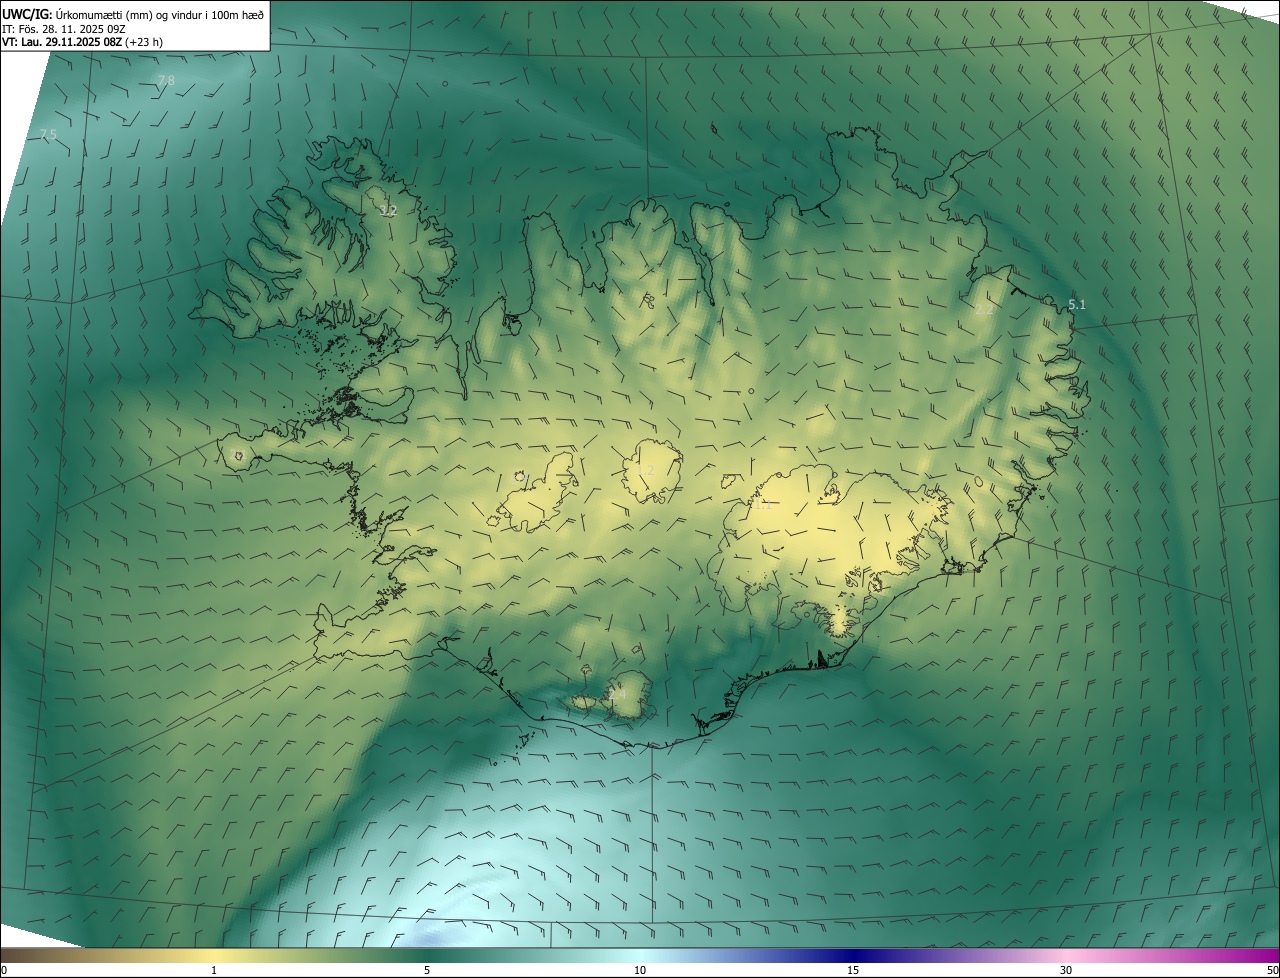
Task: Click the 1.1 value label on Vatnajökull
Action: point(762,505)
